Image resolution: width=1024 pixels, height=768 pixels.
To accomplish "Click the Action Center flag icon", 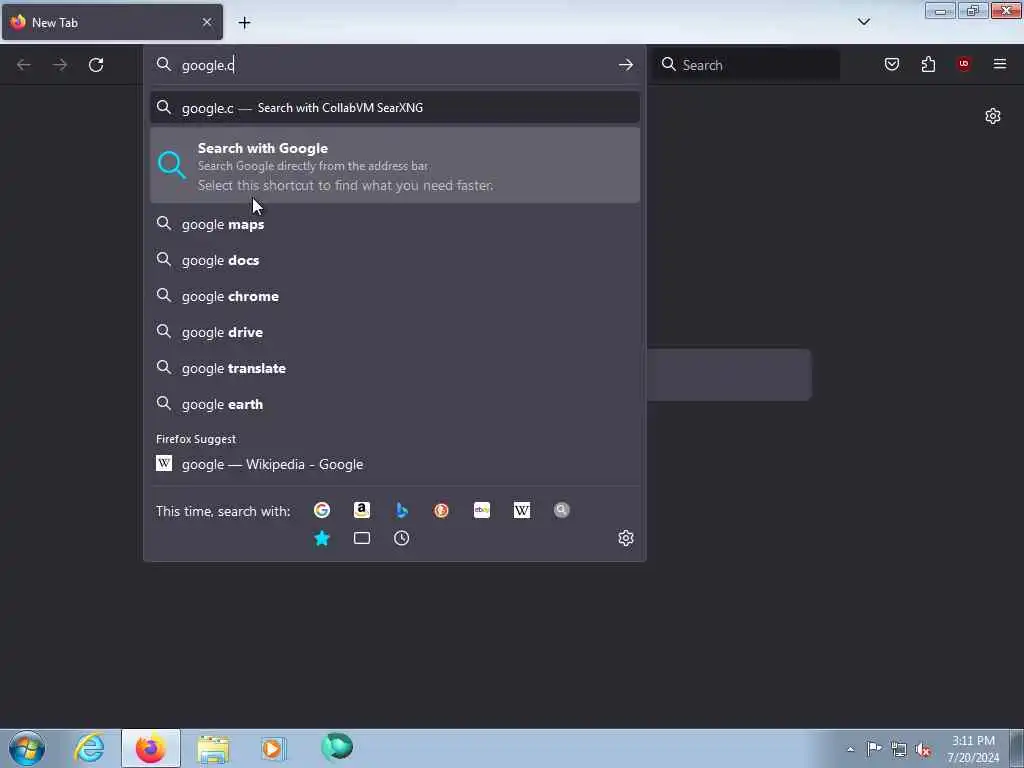I will coord(874,748).
